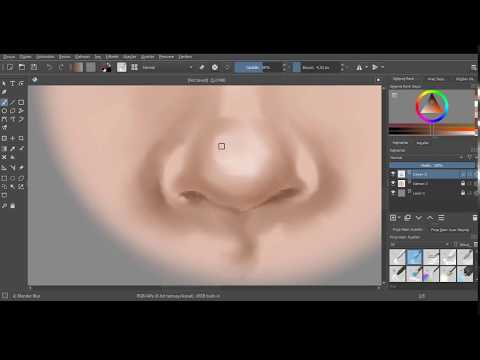Select the Ellipse shape tool
Screen dimensions: 480x360
(x=4, y=111)
